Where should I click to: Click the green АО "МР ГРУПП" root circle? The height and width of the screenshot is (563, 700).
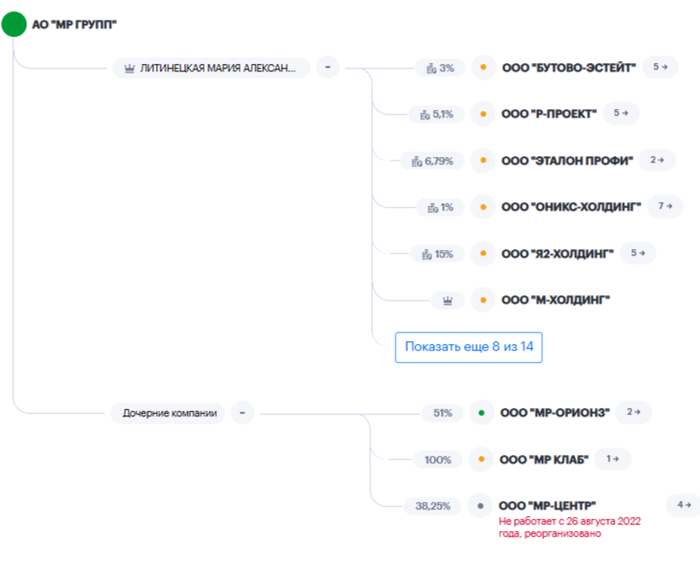(x=14, y=24)
